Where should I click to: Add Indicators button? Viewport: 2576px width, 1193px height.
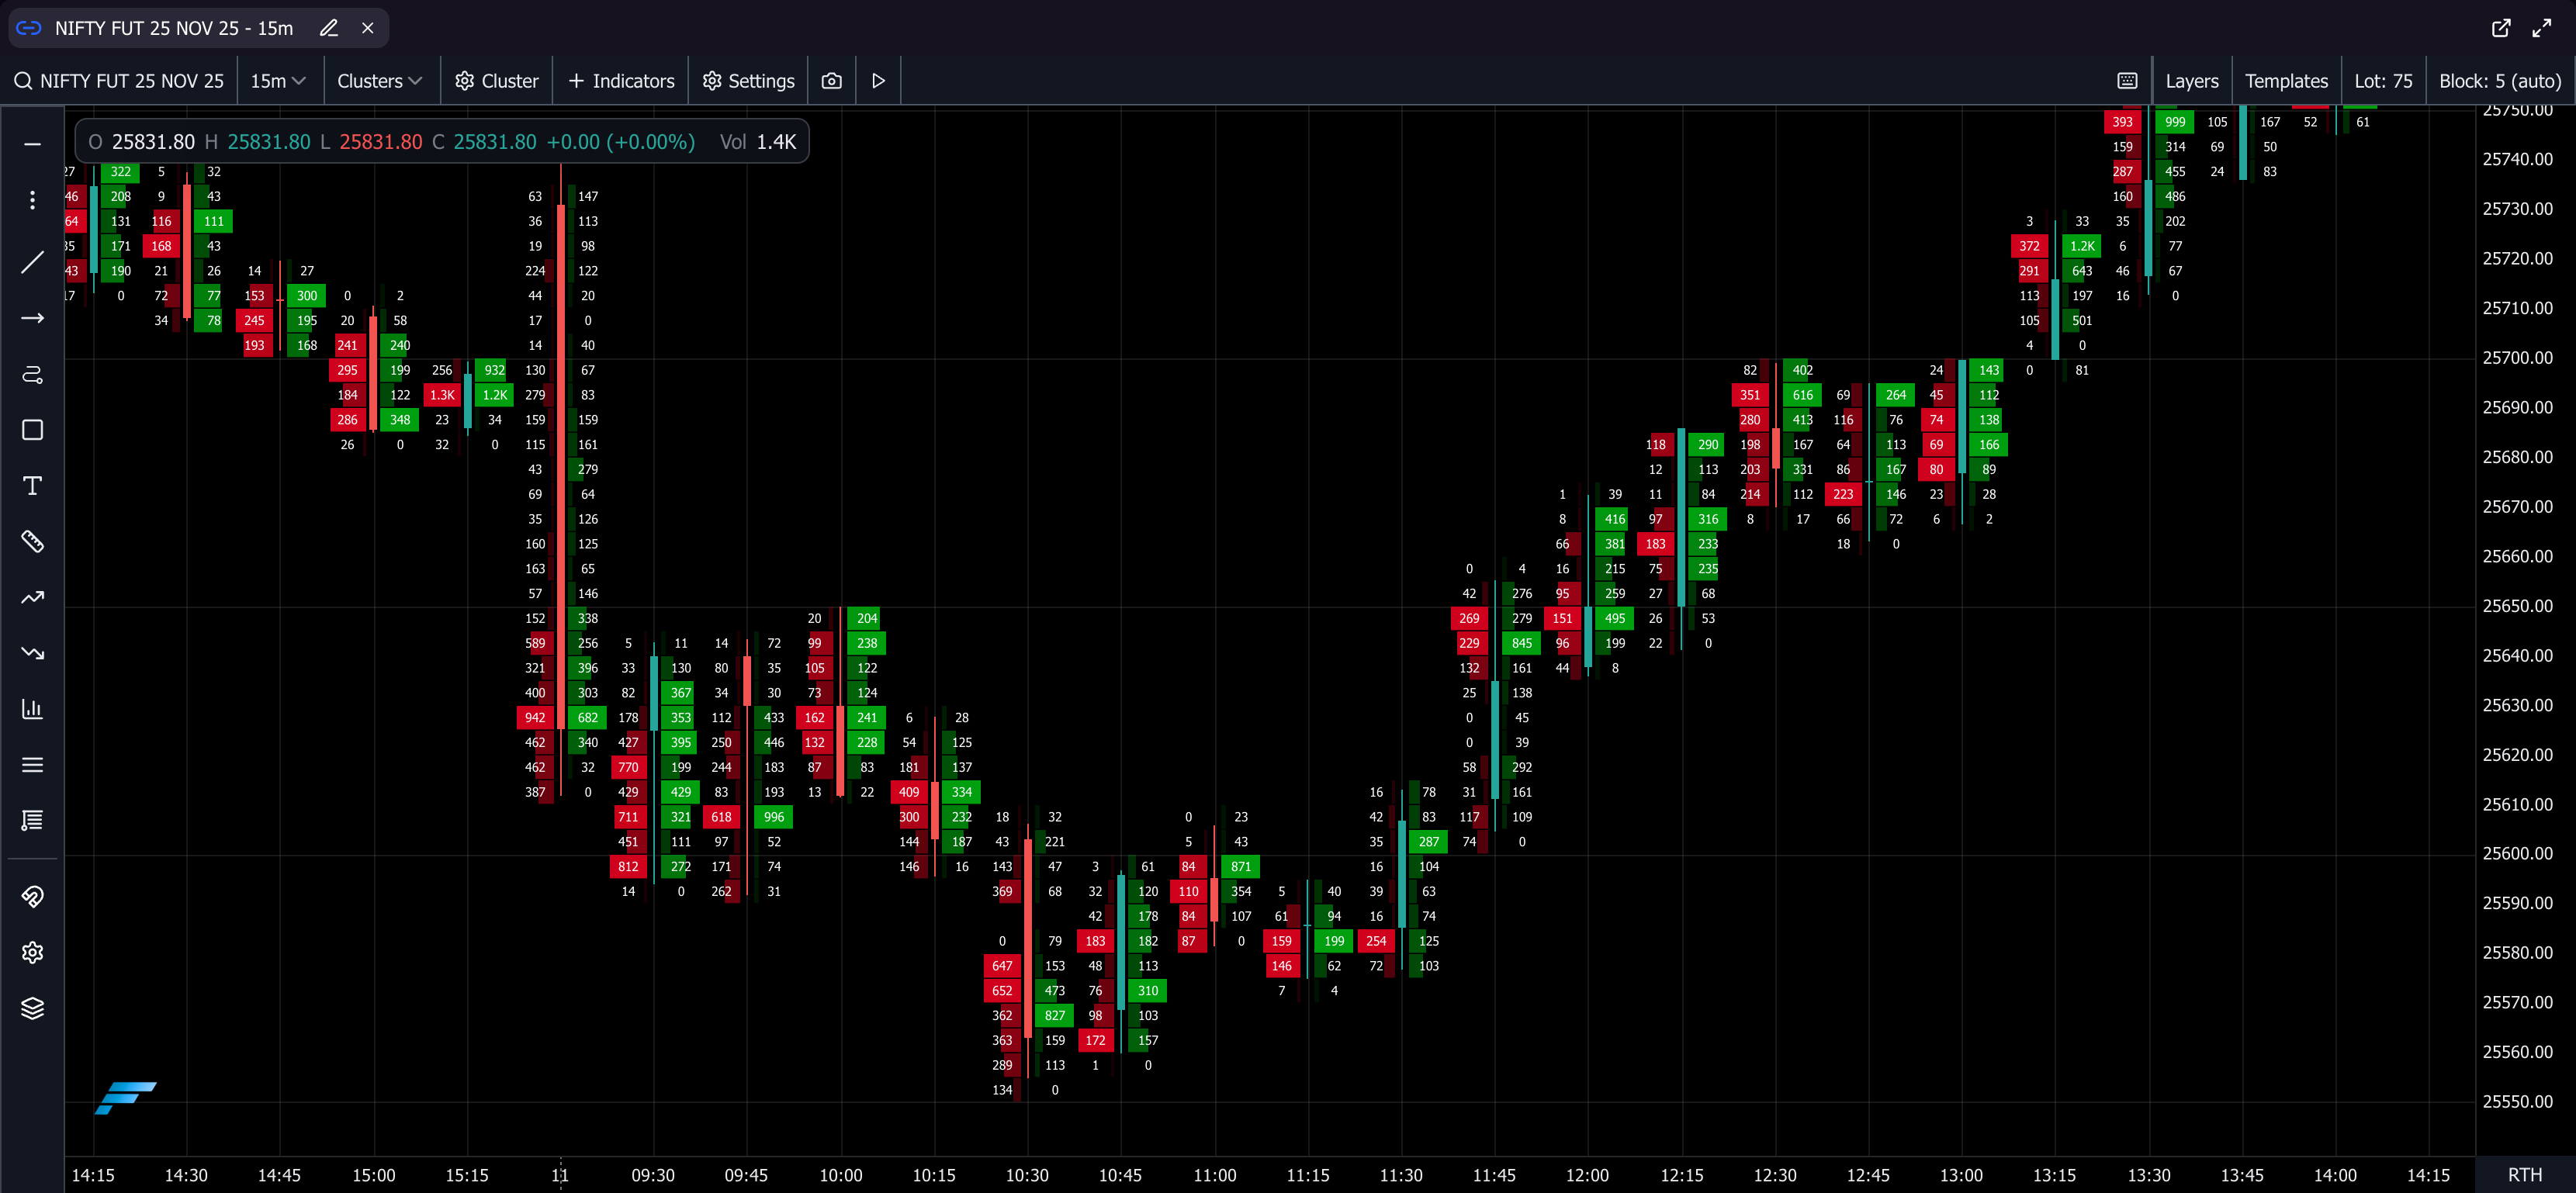[x=621, y=81]
